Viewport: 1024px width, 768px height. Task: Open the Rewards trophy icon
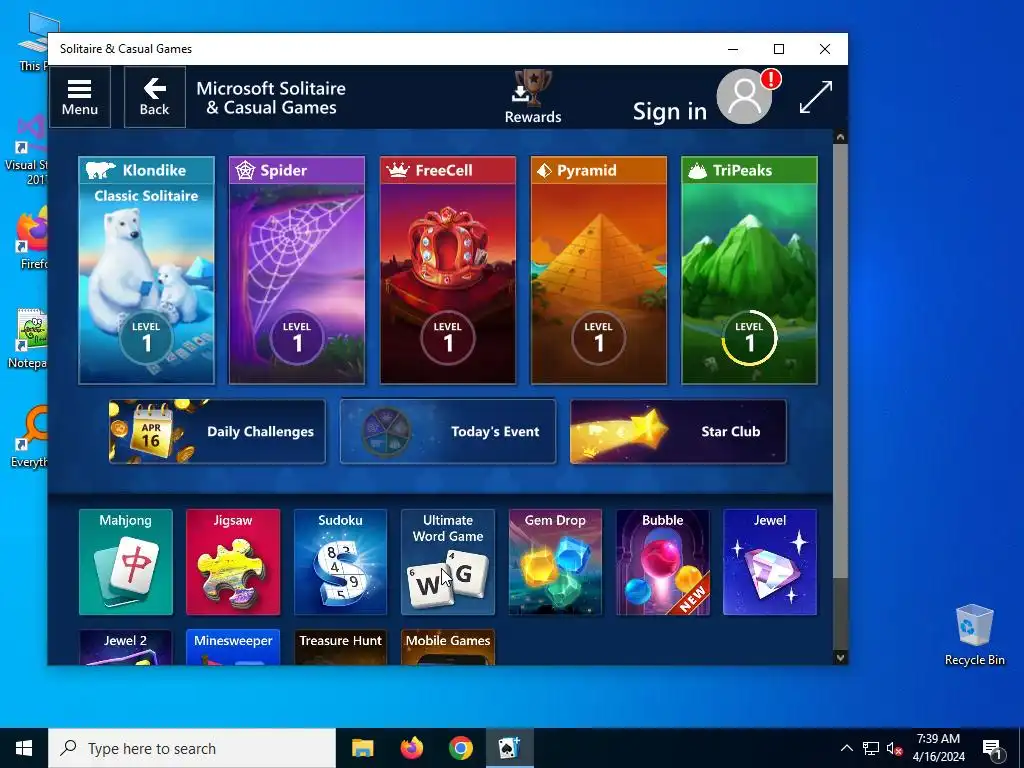533,97
